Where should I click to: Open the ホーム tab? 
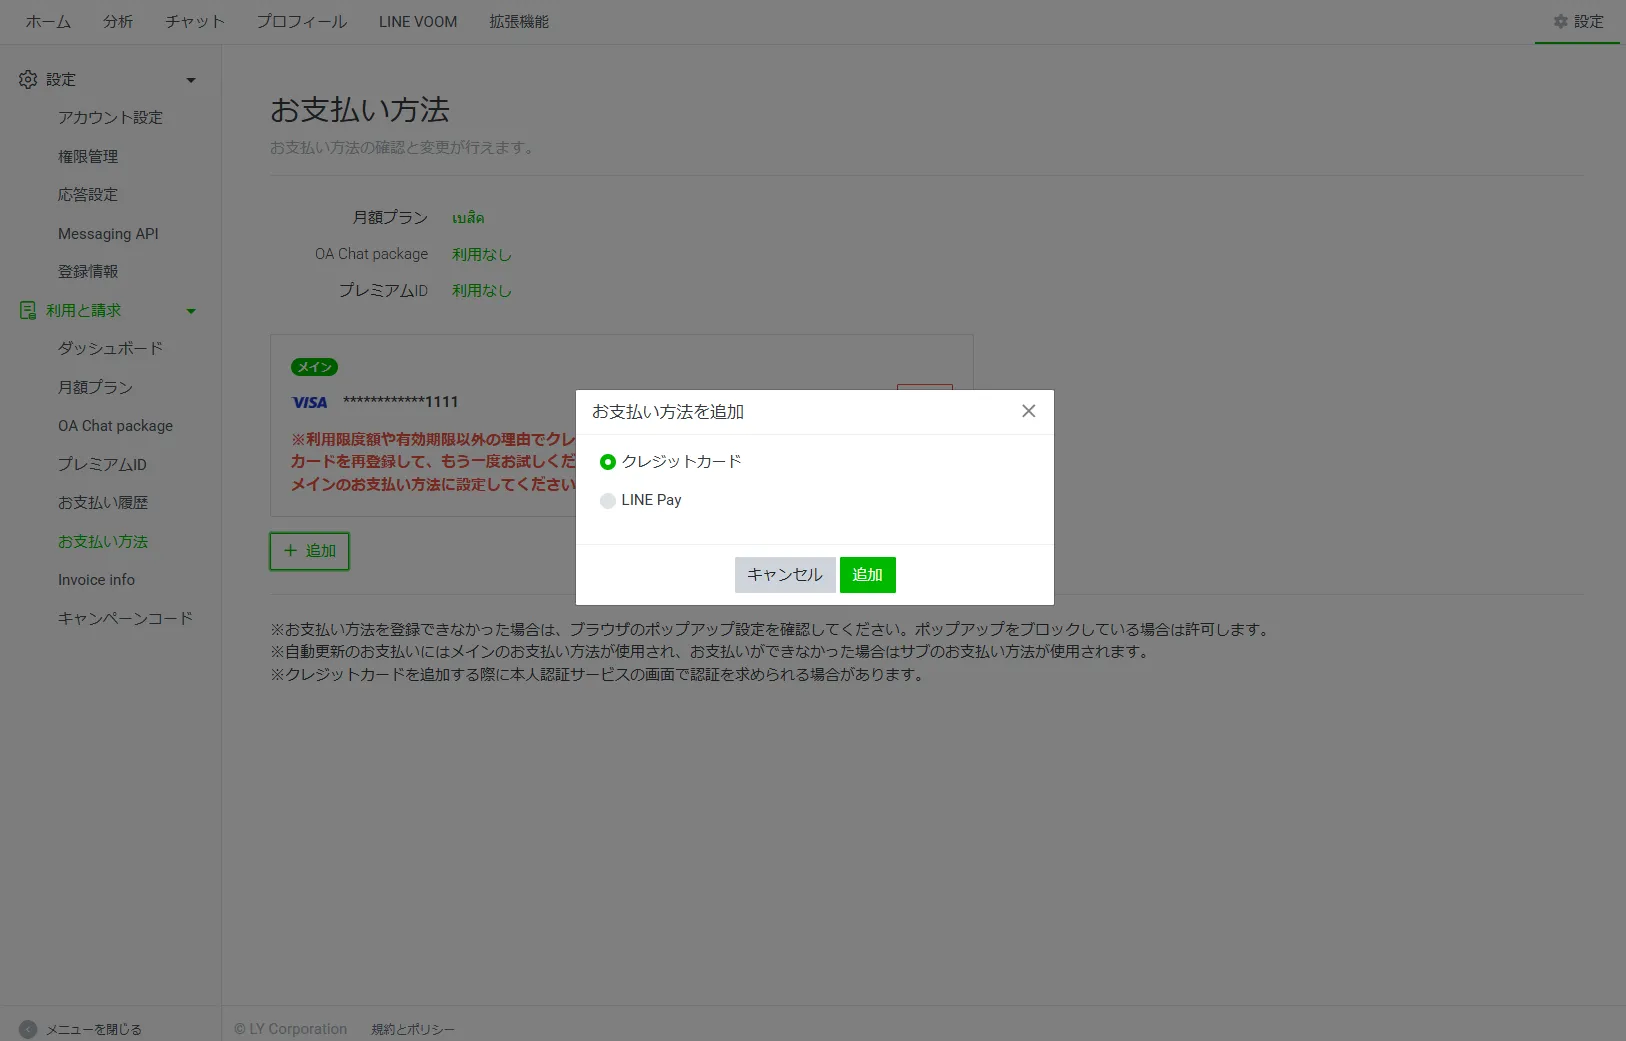[x=48, y=21]
